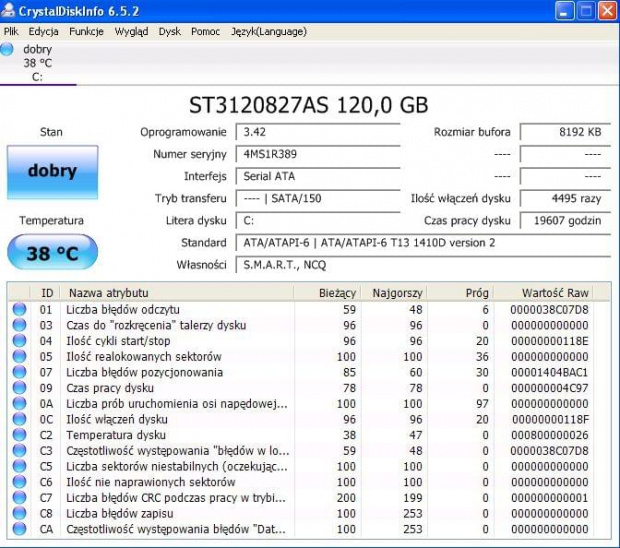
Task: Click the status orb for attribute 03
Action: pos(19,325)
